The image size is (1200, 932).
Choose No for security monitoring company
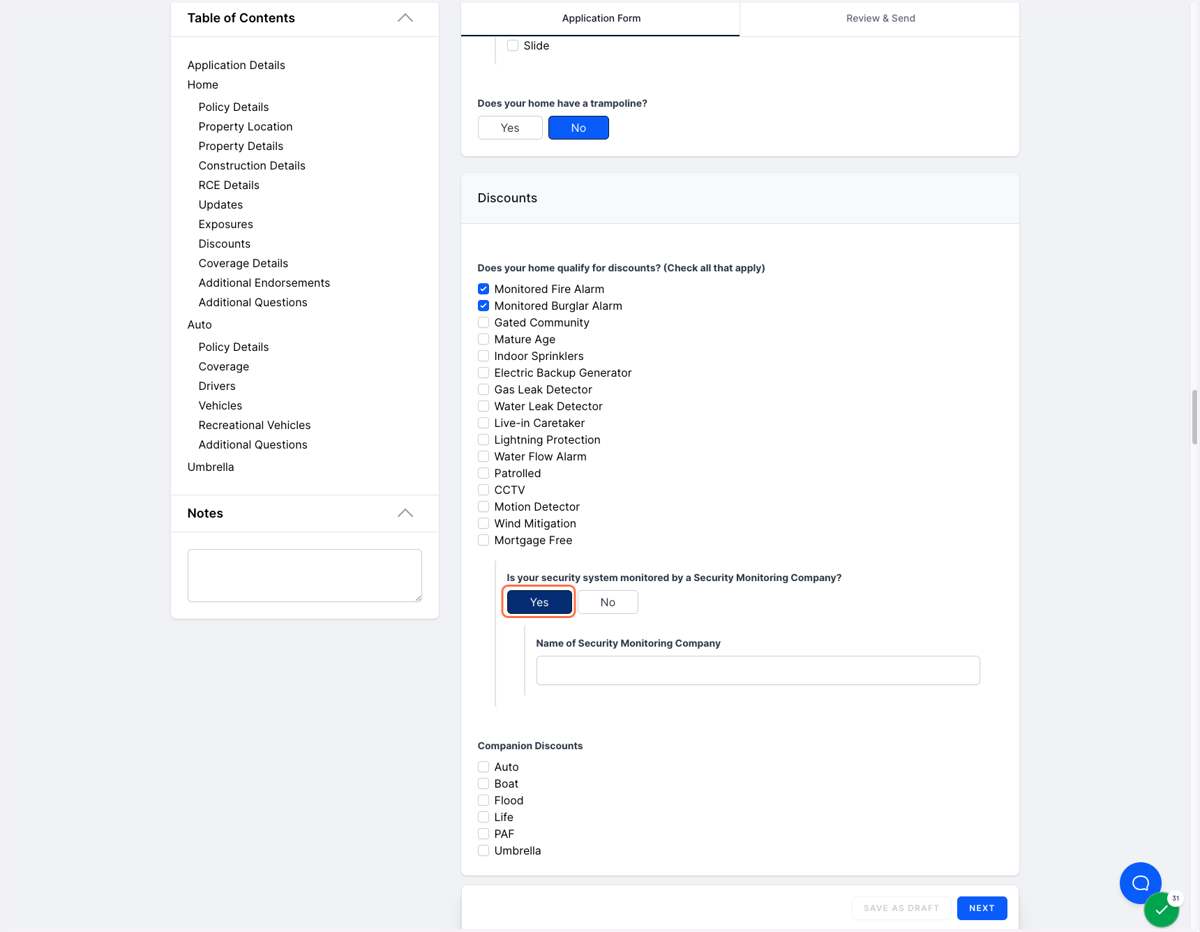click(607, 602)
